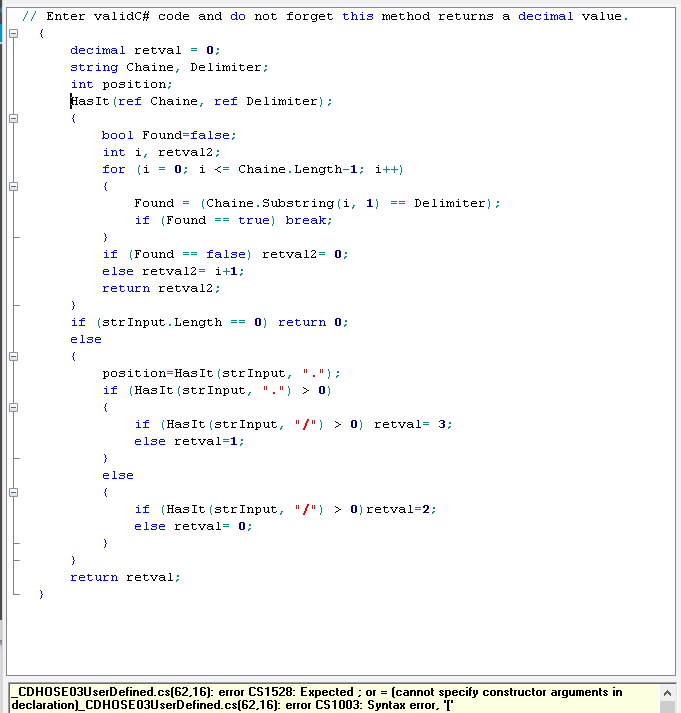The width and height of the screenshot is (681, 713).
Task: Click the comment line 'Enter validC# code'
Action: coord(325,17)
